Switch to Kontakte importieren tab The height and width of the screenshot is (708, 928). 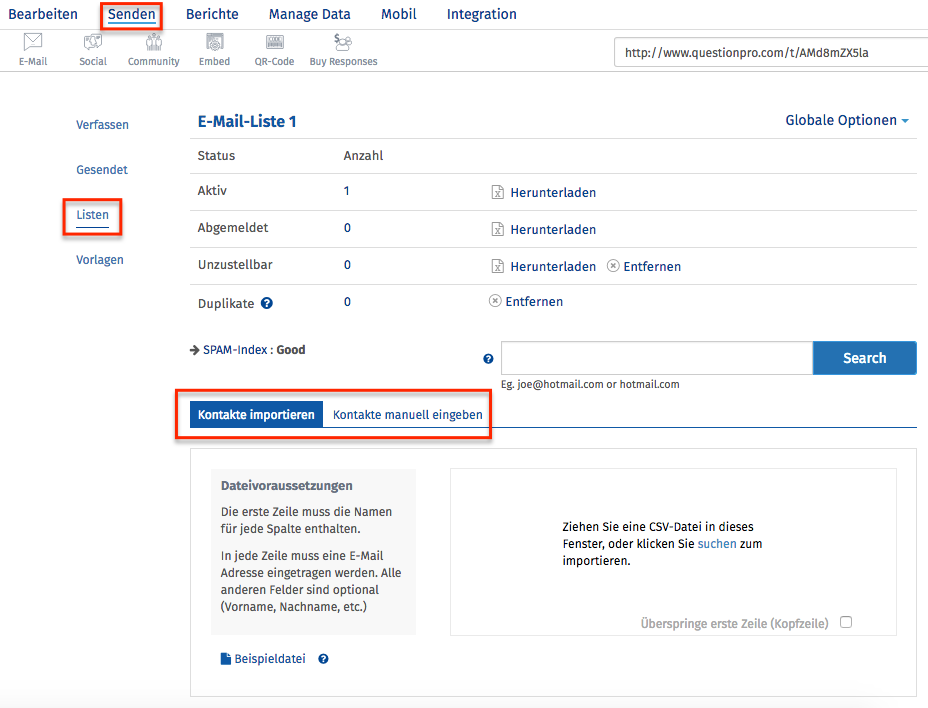256,414
